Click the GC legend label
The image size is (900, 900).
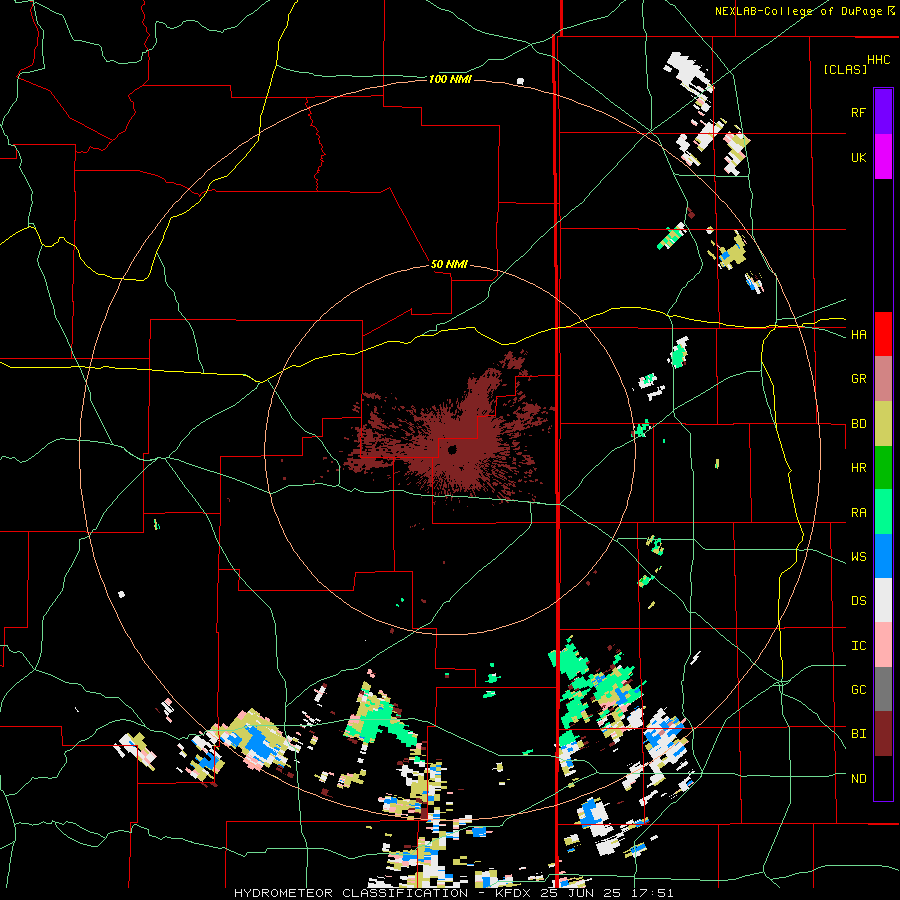point(858,690)
